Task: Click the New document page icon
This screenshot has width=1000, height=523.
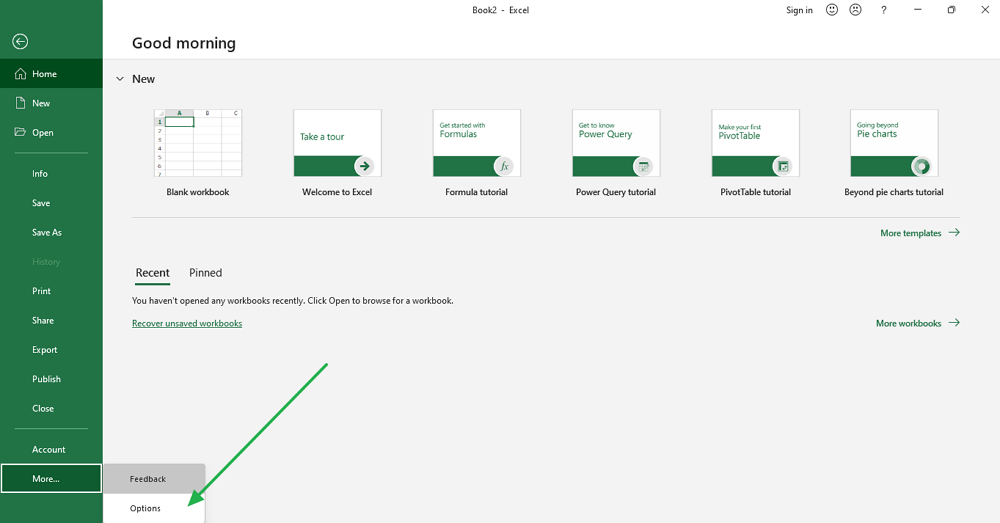Action: (20, 103)
